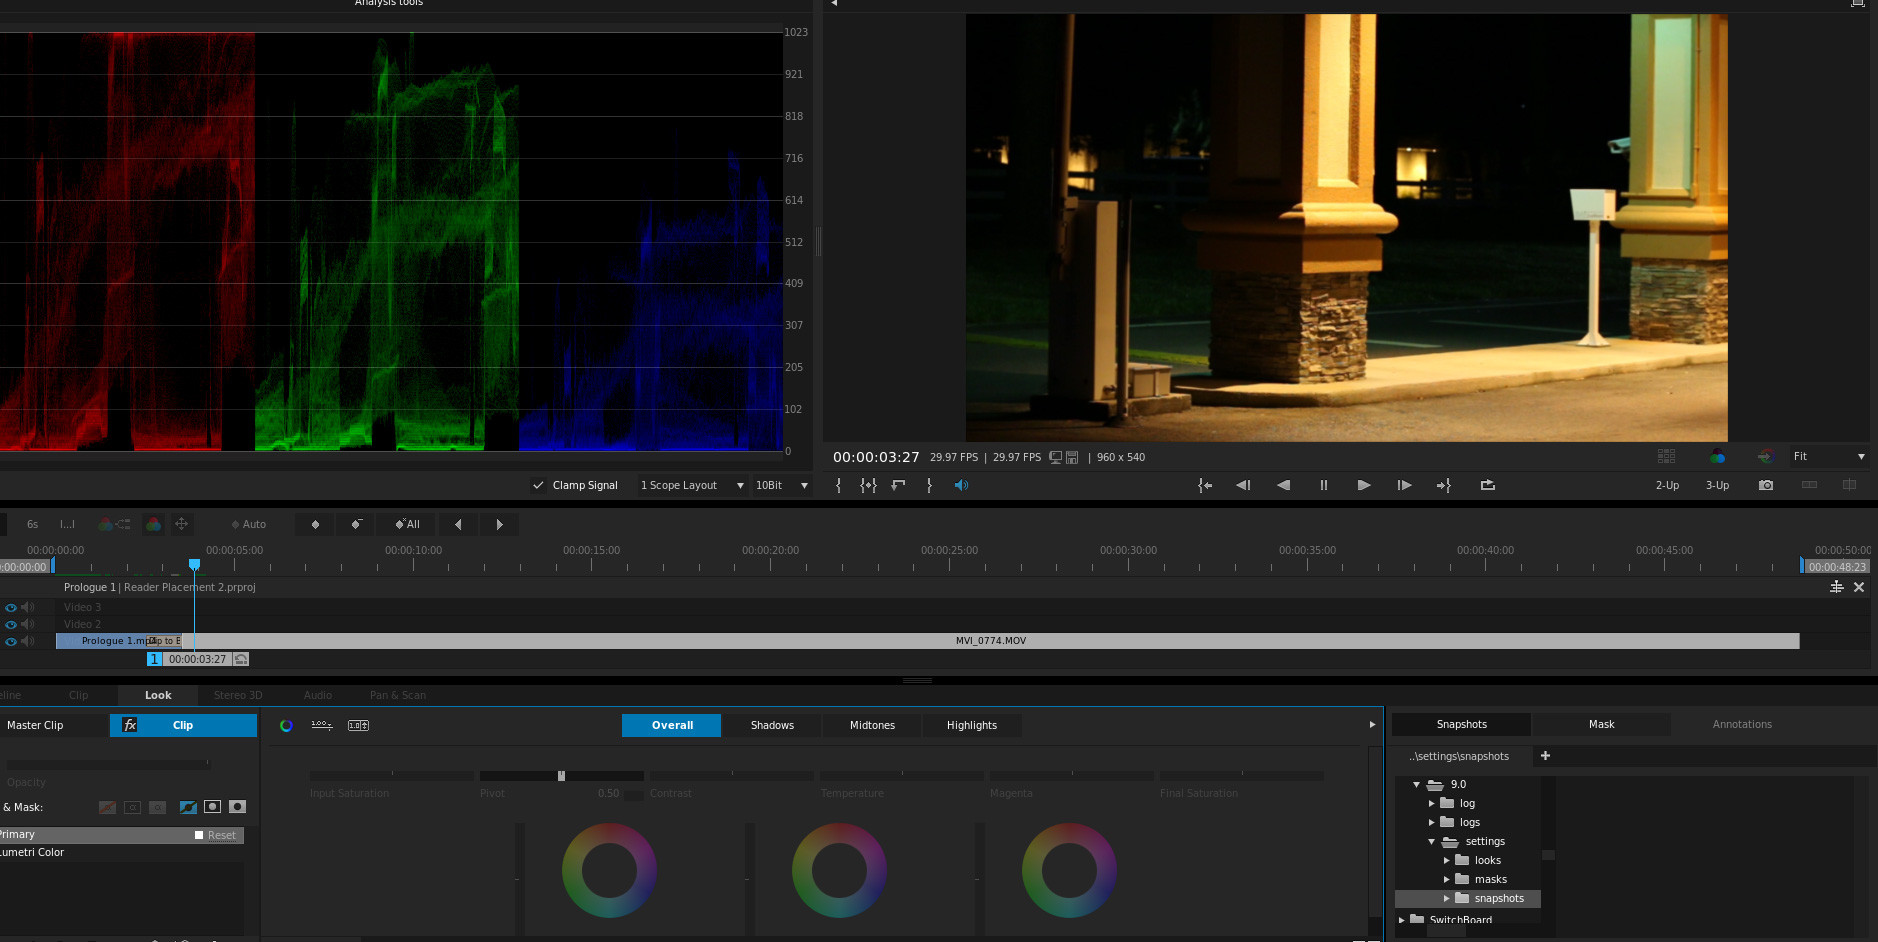Go to the previous keyframe arrow
1878x942 pixels.
click(x=458, y=524)
